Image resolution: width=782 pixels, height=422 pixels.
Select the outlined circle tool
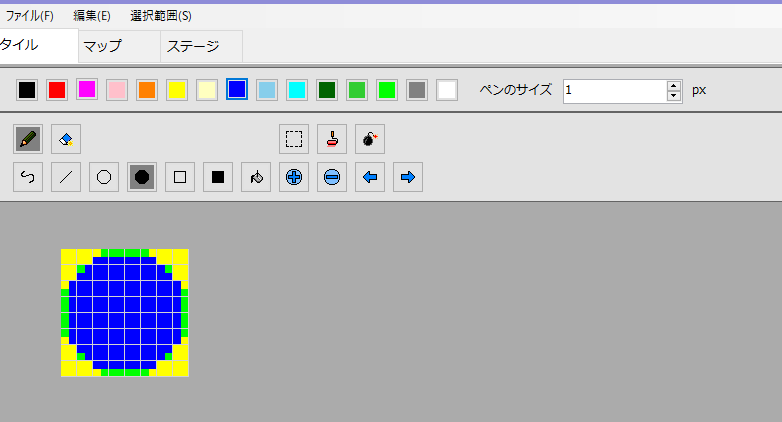tap(104, 177)
